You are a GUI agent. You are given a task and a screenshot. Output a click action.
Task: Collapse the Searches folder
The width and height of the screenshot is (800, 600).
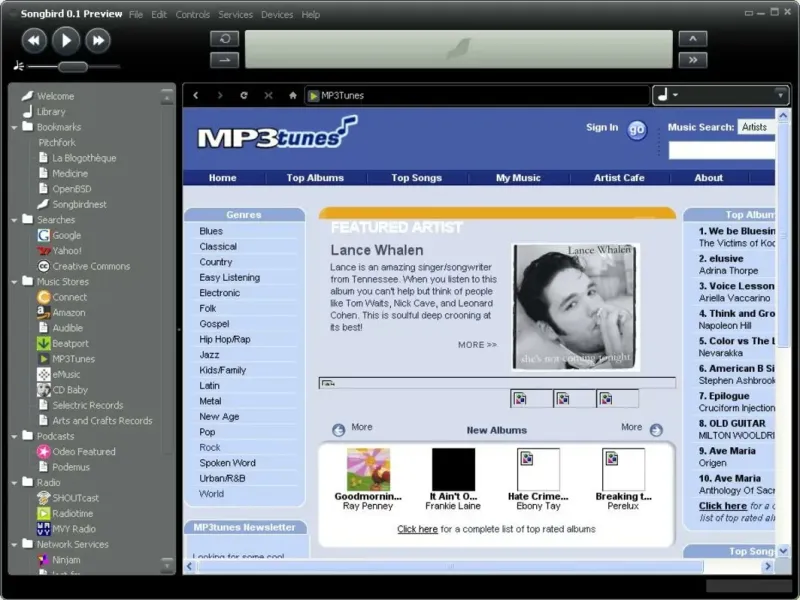14,220
